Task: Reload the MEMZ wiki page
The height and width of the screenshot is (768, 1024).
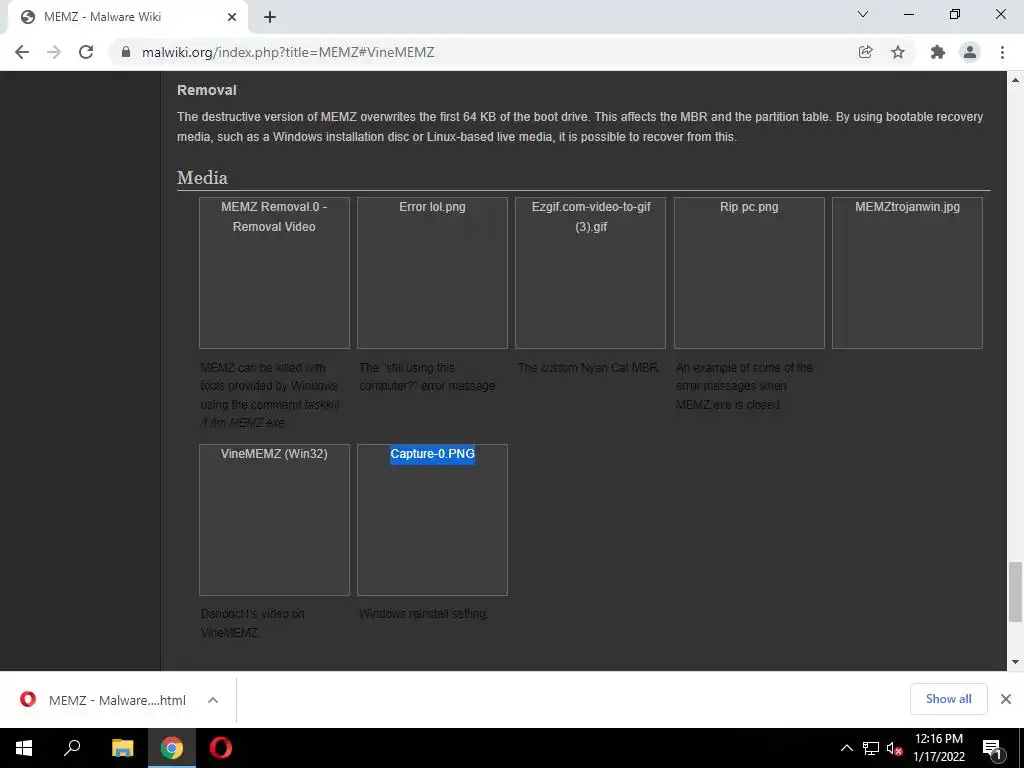Action: [86, 52]
